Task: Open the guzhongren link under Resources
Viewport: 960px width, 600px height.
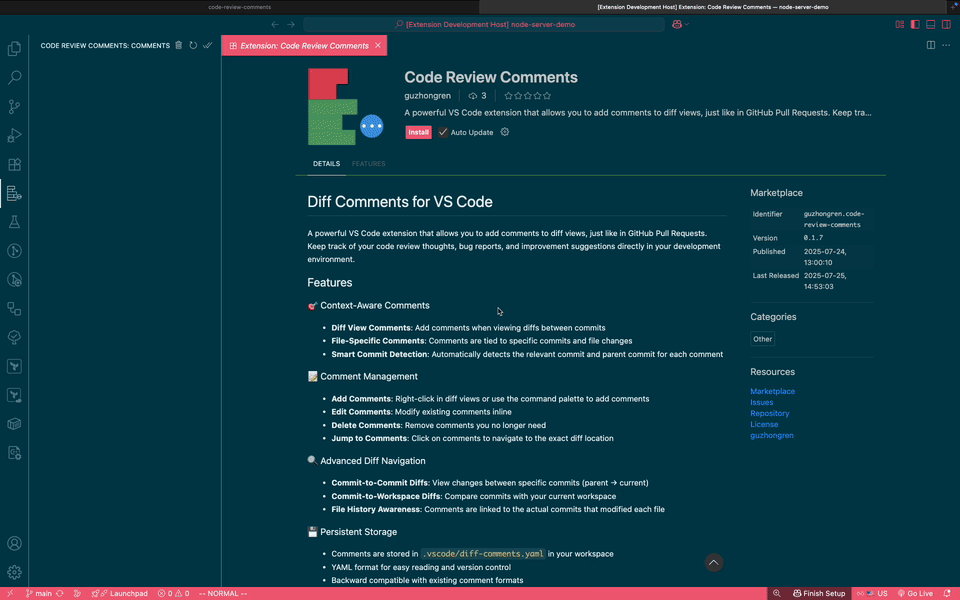Action: (771, 435)
